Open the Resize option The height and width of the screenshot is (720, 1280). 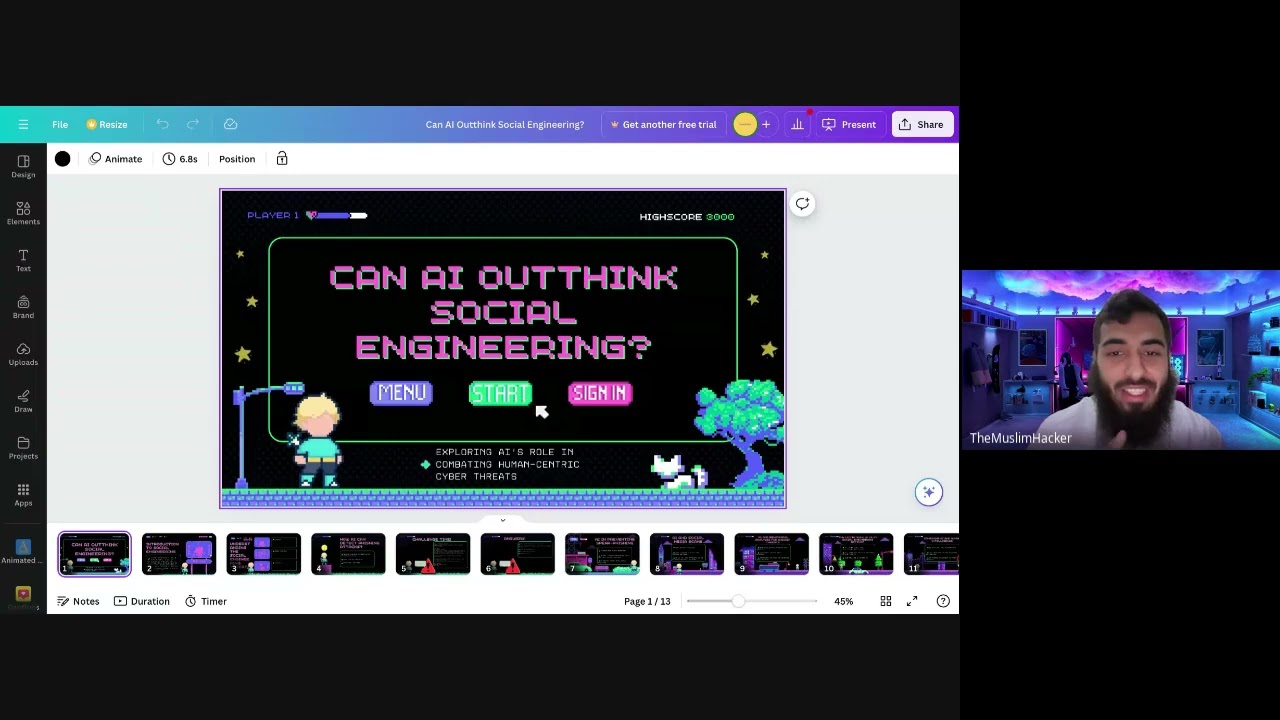pos(106,125)
